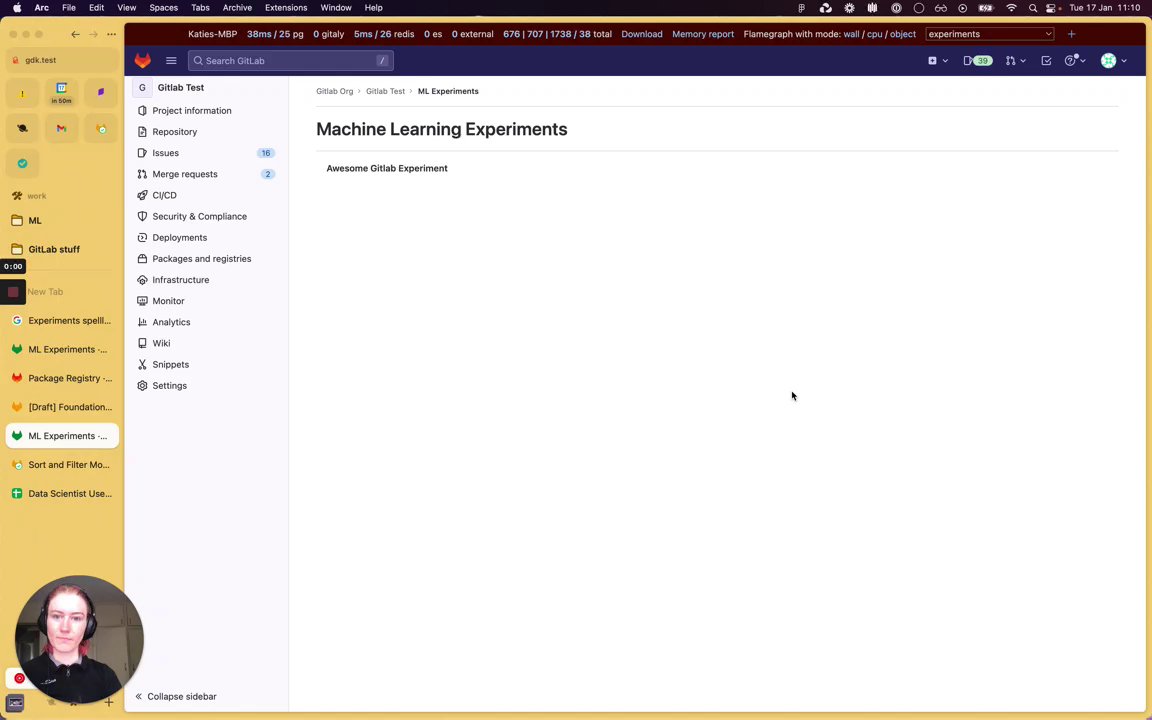Collapse sidebar
Screen dimensions: 1152x720
[x=176, y=696]
